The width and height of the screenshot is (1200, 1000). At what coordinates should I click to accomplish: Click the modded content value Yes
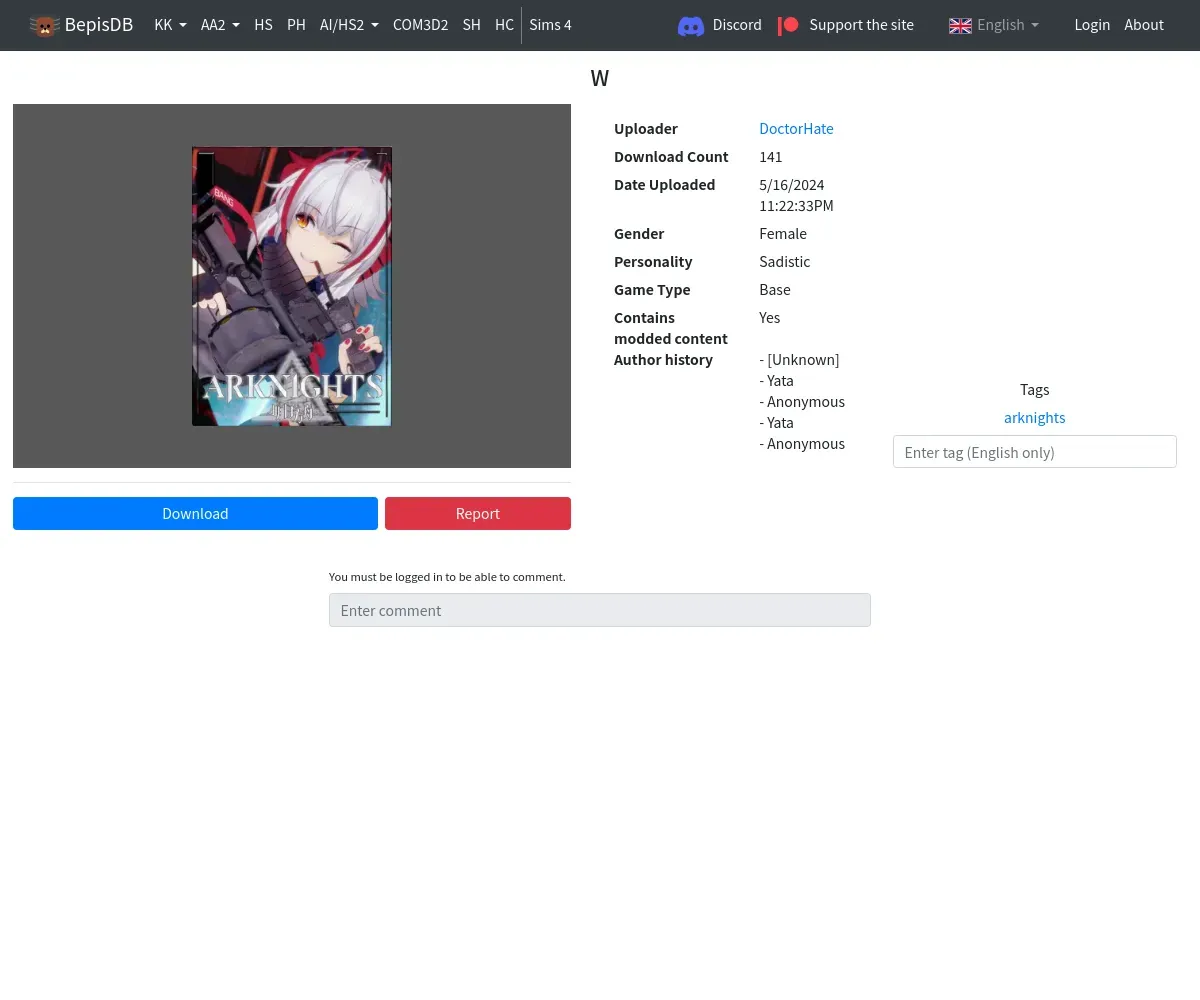coord(770,318)
